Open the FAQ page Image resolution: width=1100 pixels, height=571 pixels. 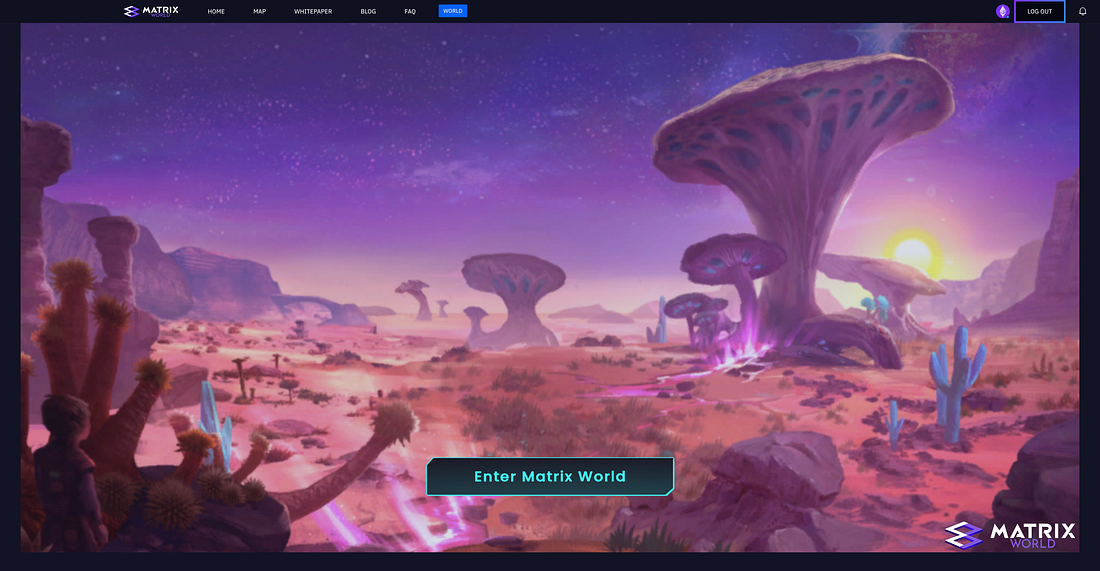tap(410, 12)
